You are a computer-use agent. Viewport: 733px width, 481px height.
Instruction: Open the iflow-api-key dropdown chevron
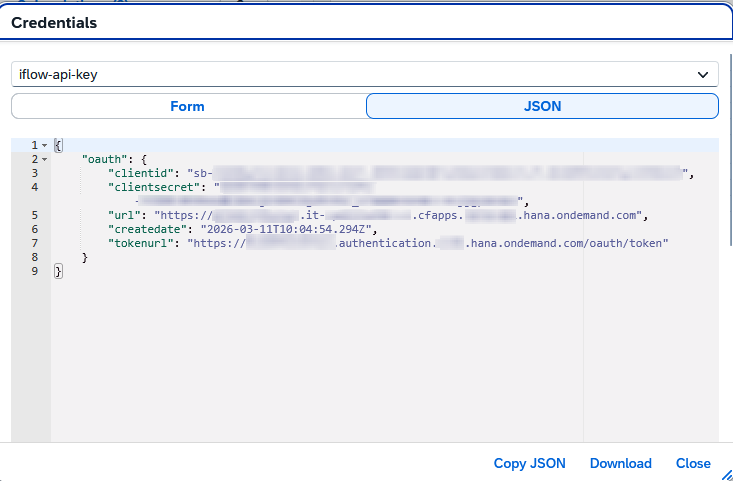701,74
